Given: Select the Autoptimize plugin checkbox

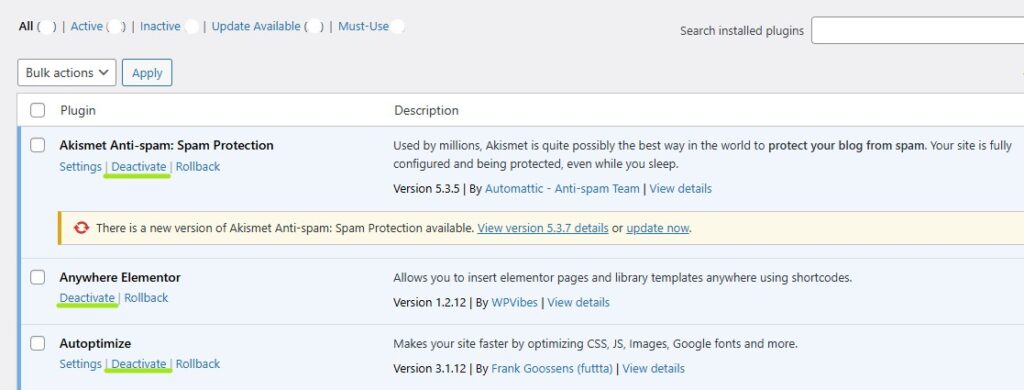Looking at the screenshot, I should (x=38, y=343).
